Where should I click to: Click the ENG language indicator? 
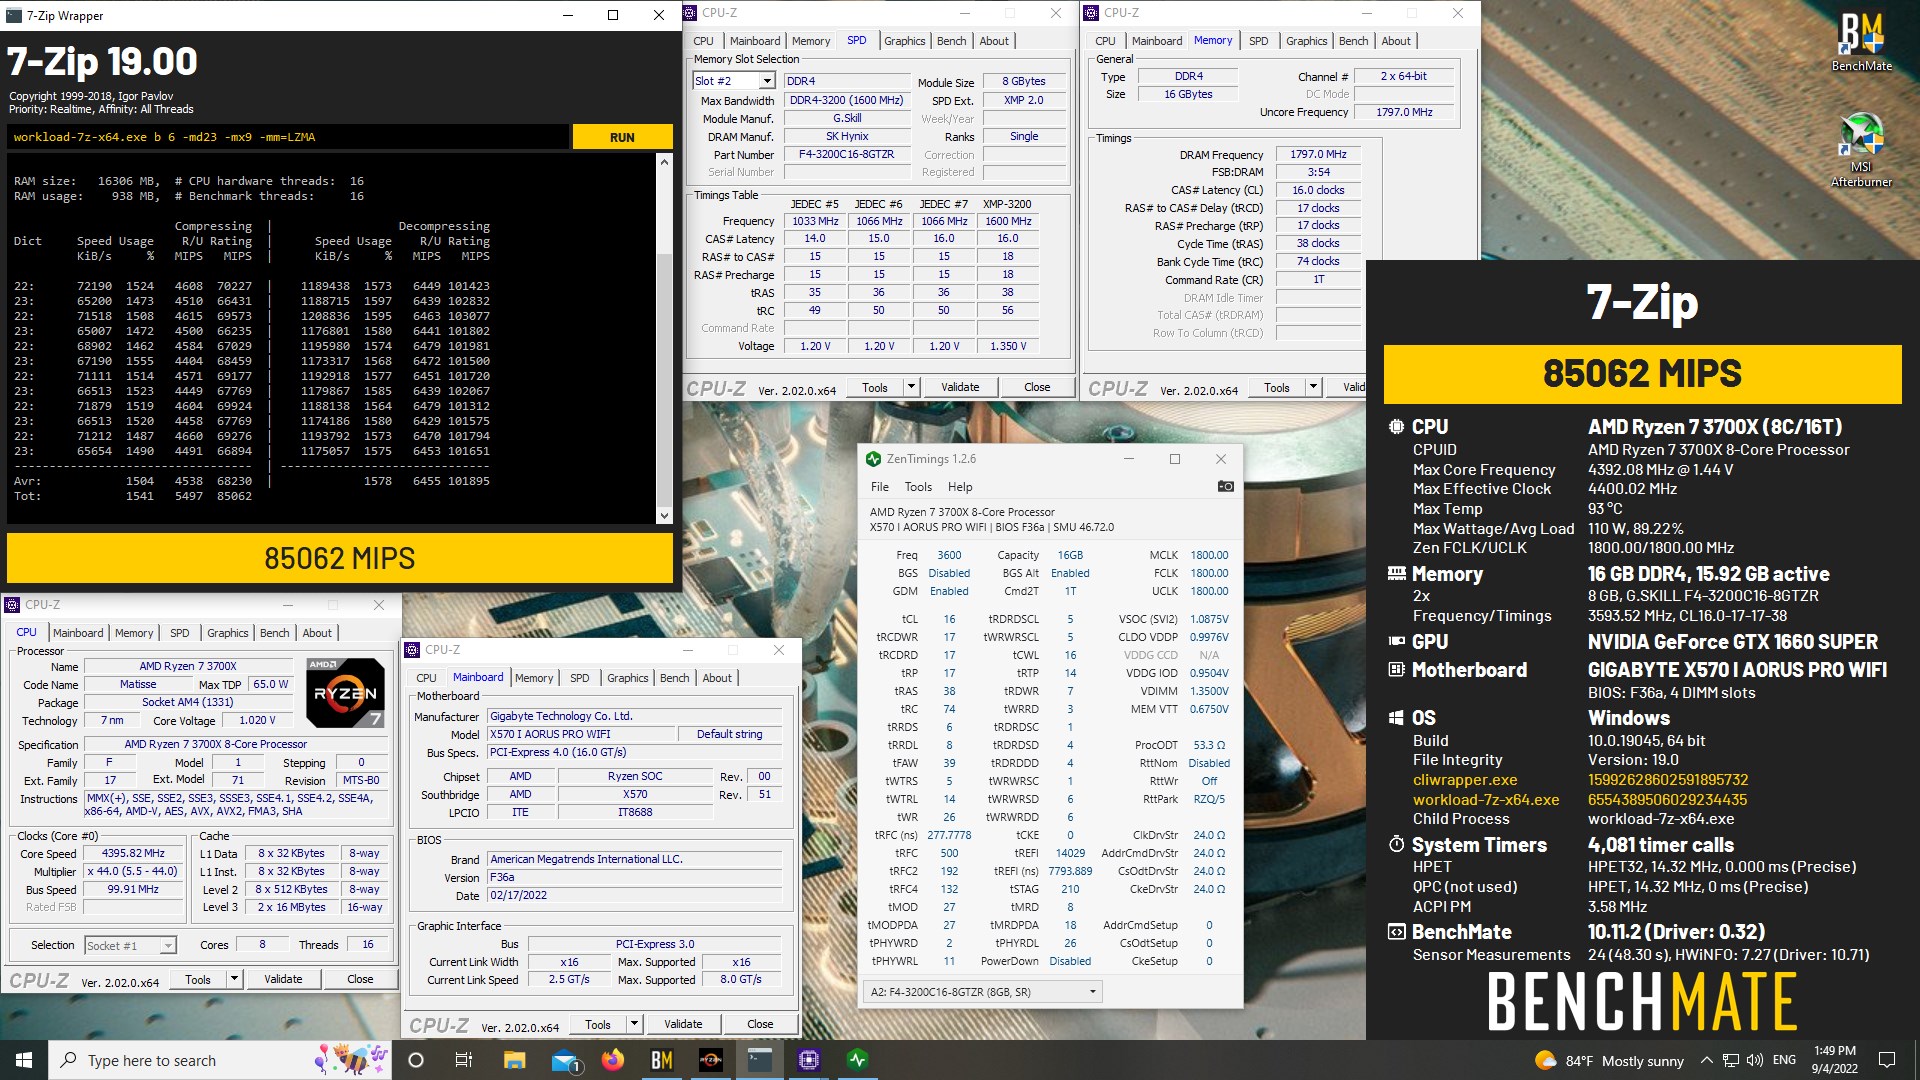tap(1784, 1060)
